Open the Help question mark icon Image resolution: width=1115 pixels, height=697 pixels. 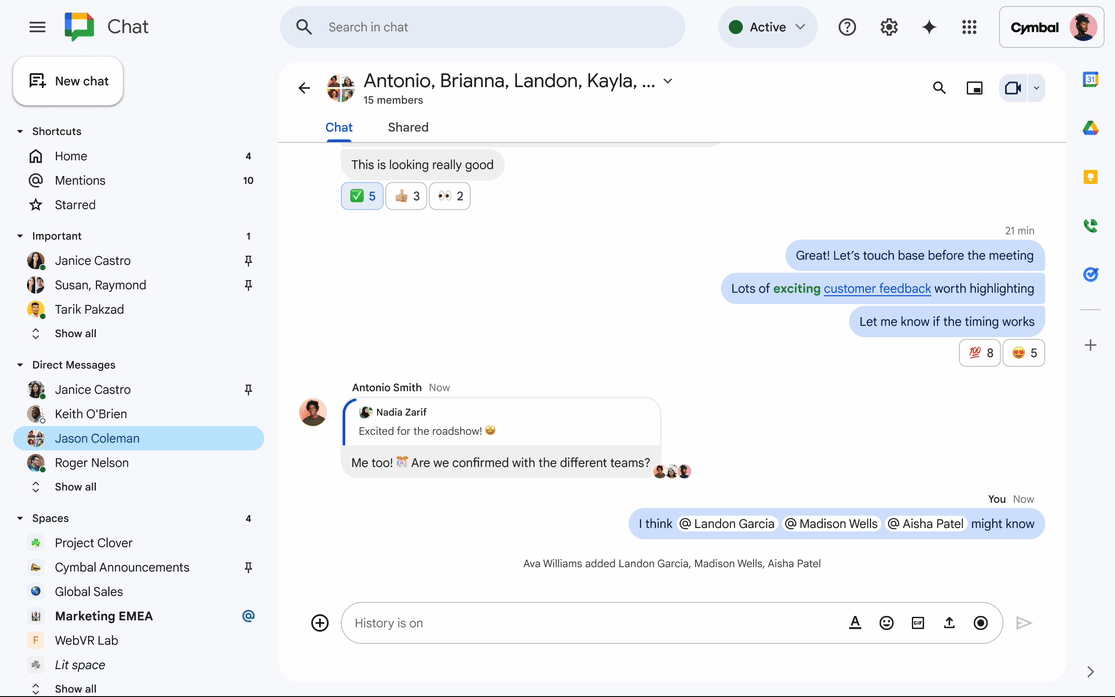tap(847, 27)
